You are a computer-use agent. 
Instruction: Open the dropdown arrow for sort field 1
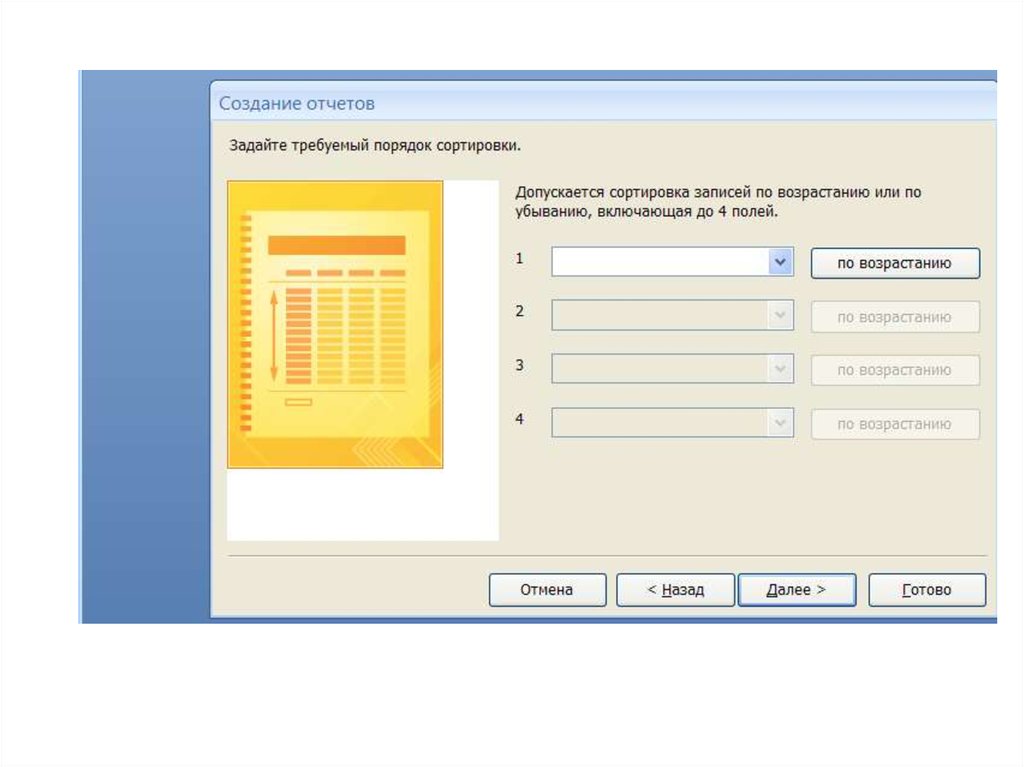(780, 262)
